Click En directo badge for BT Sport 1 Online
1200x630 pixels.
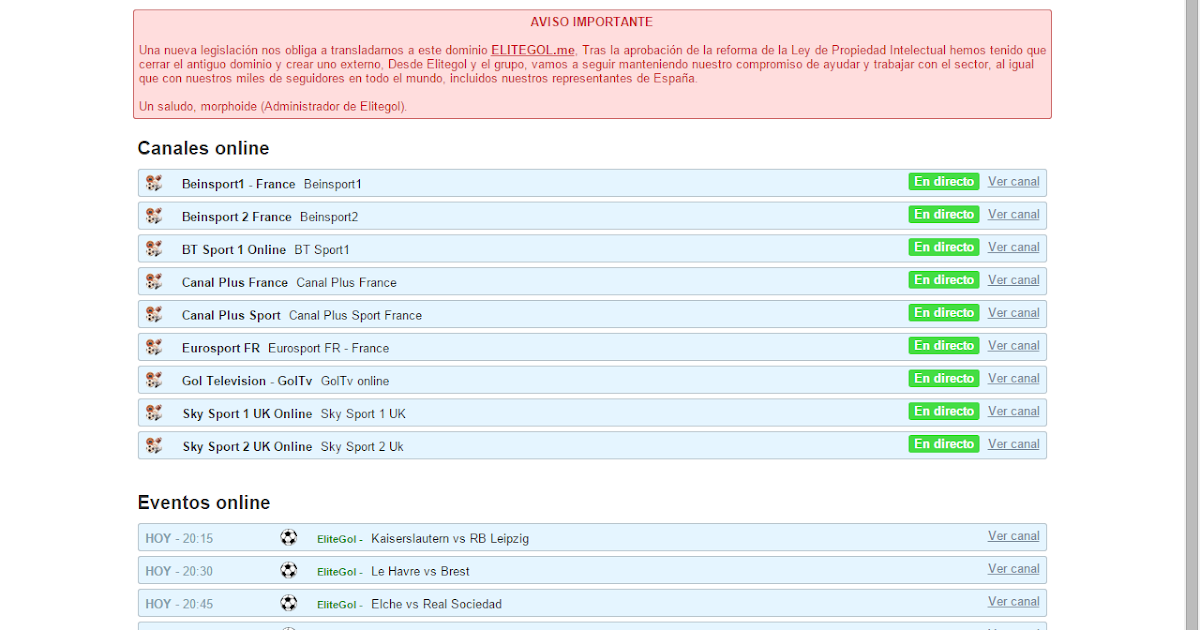(x=944, y=248)
